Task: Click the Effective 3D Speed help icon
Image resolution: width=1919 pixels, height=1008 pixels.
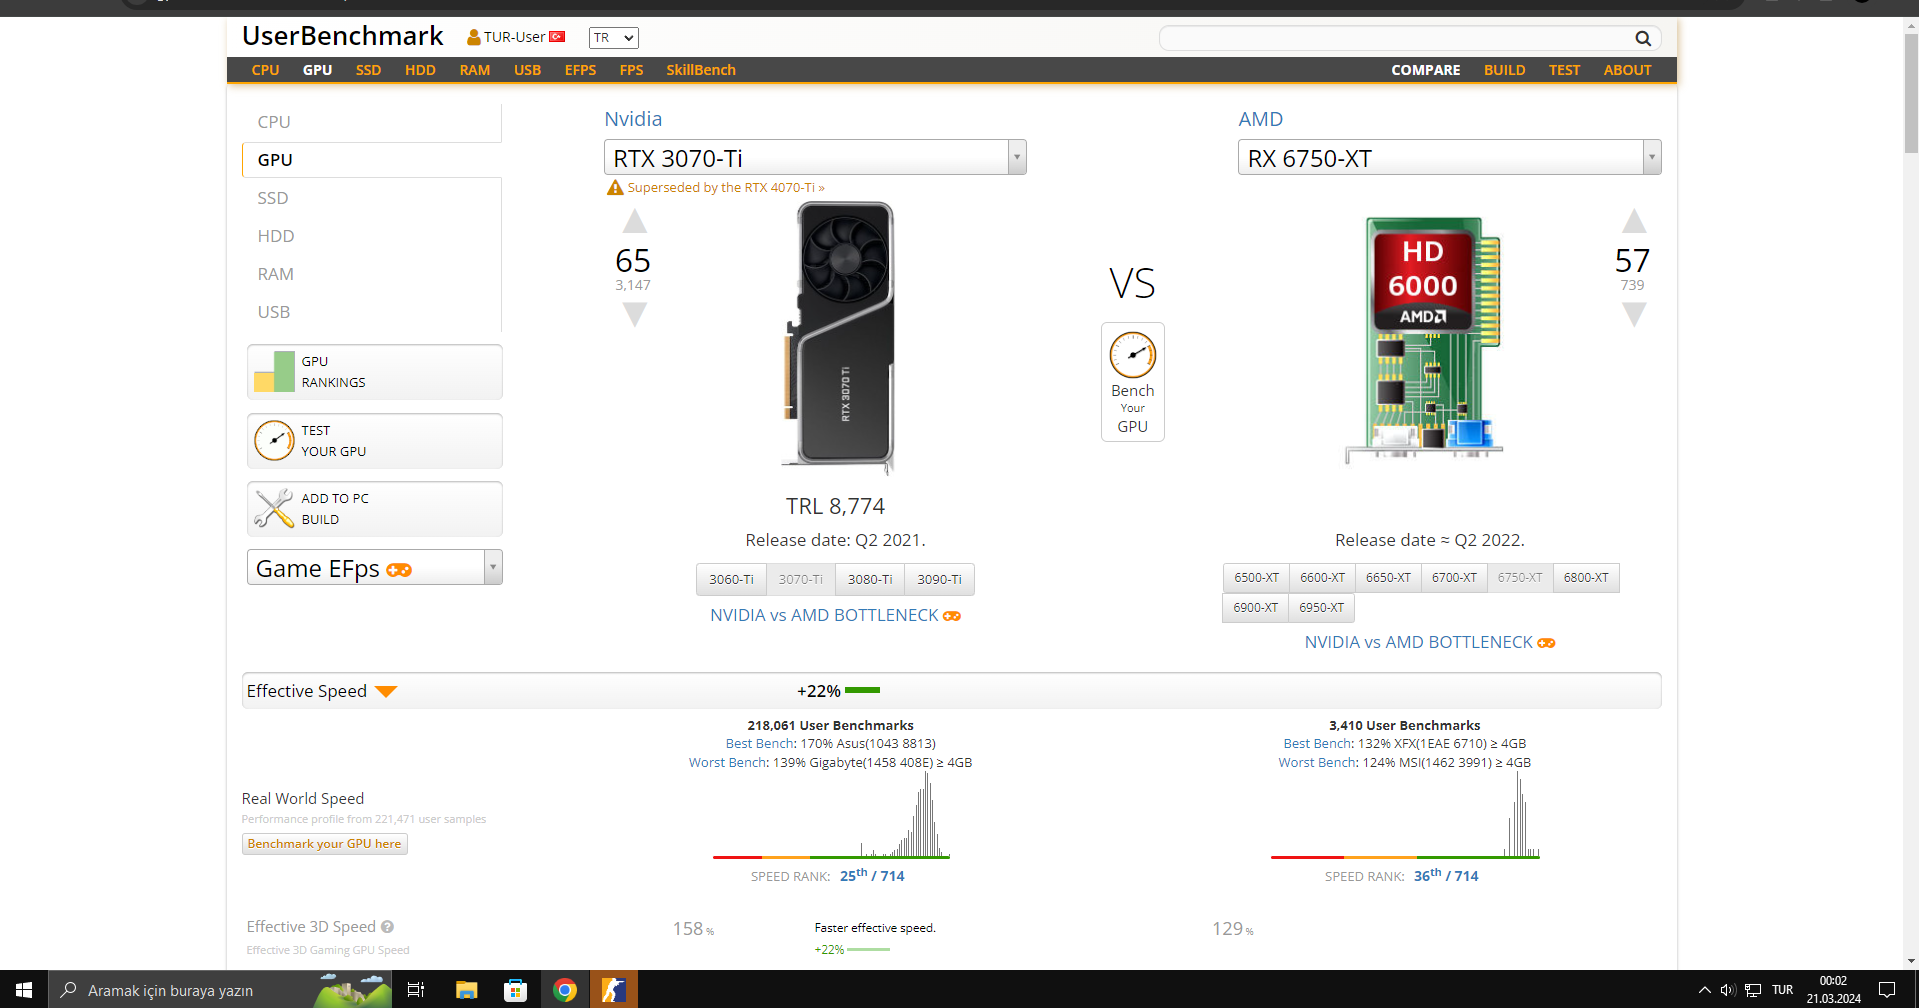Action: point(387,927)
